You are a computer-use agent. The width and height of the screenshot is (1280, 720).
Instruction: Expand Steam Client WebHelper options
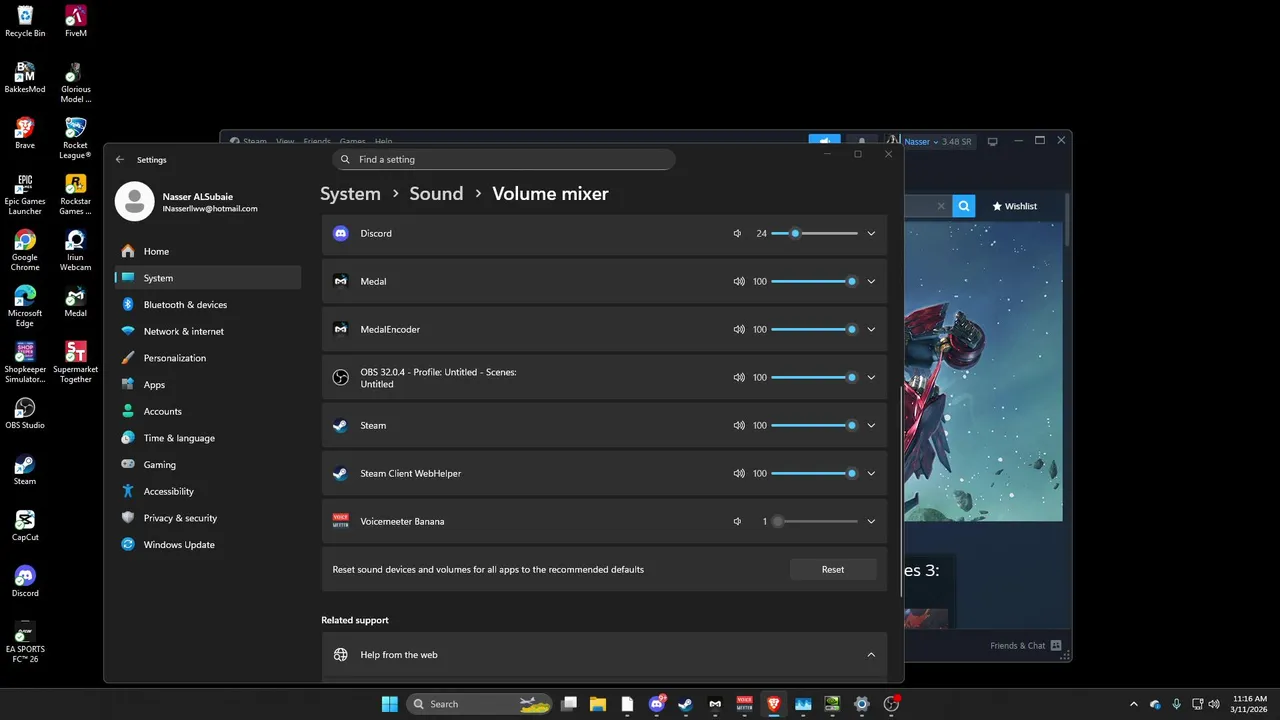[871, 473]
